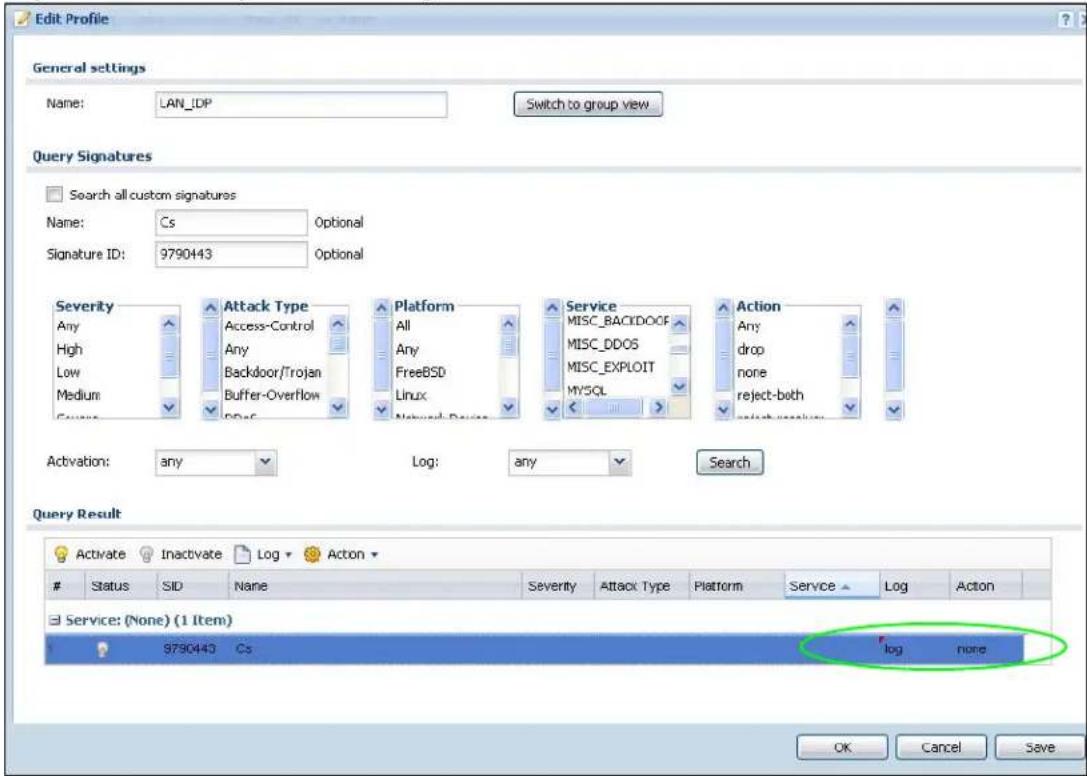Click SID 9790443 in result row
The height and width of the screenshot is (776, 1087).
click(189, 650)
